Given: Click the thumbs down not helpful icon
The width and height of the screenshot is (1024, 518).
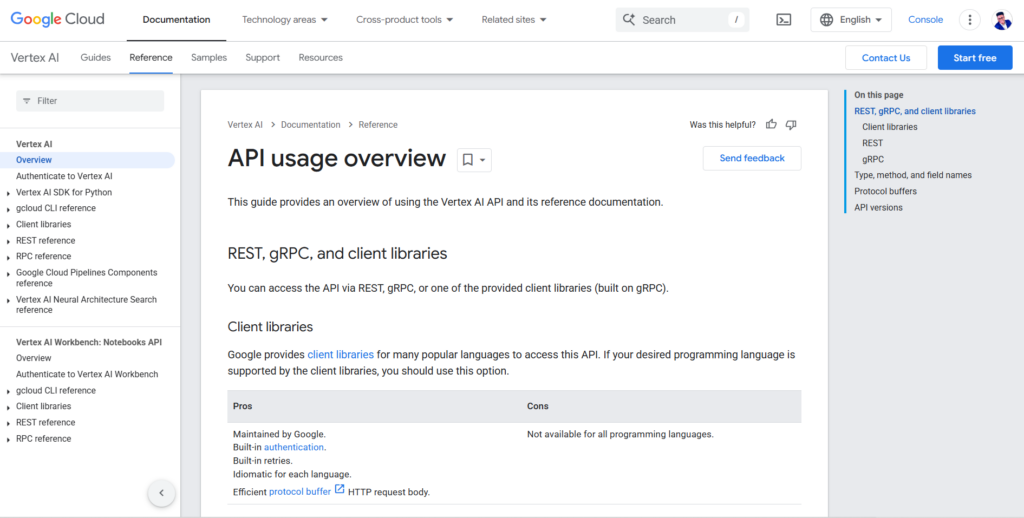Looking at the screenshot, I should click(791, 124).
